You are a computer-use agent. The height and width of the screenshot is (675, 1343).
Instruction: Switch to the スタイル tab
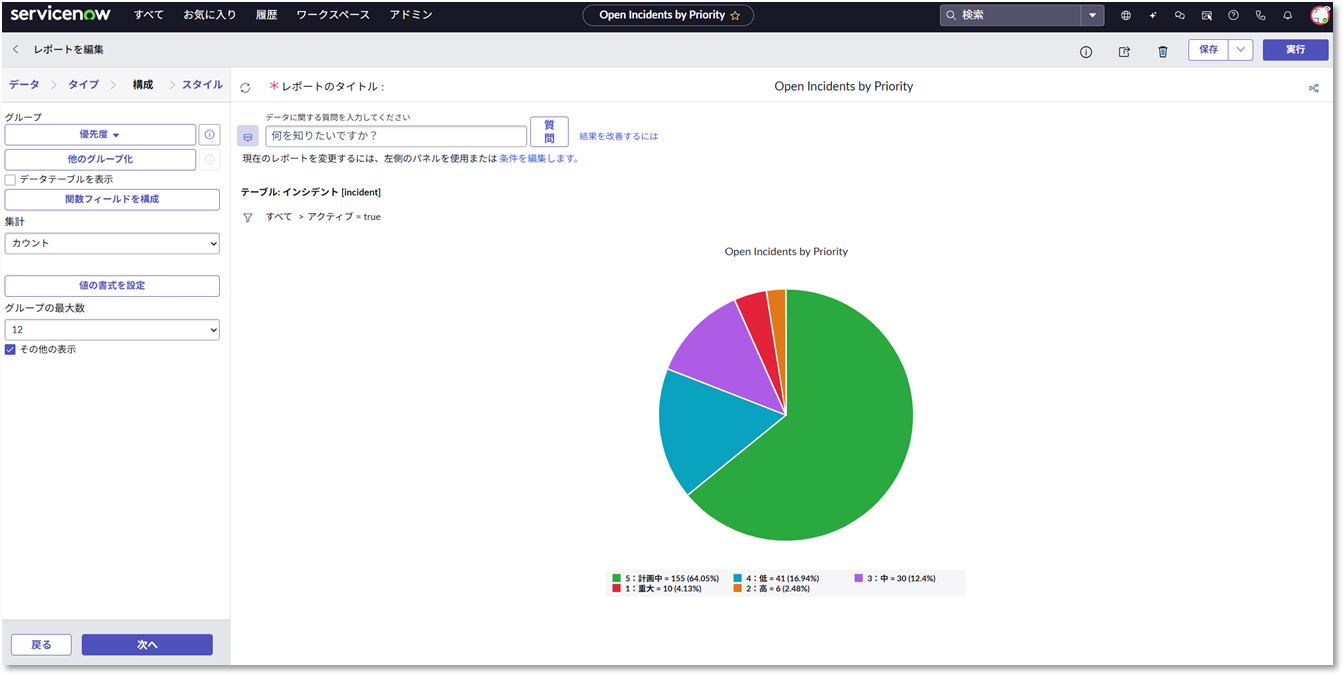(202, 85)
